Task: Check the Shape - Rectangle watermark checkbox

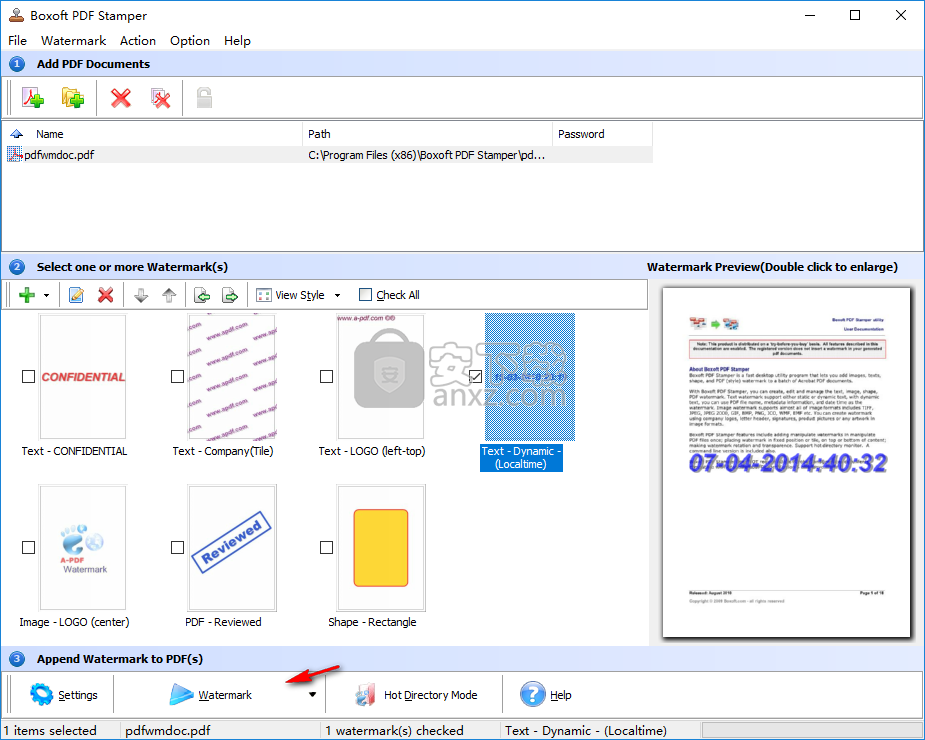Action: click(x=326, y=548)
